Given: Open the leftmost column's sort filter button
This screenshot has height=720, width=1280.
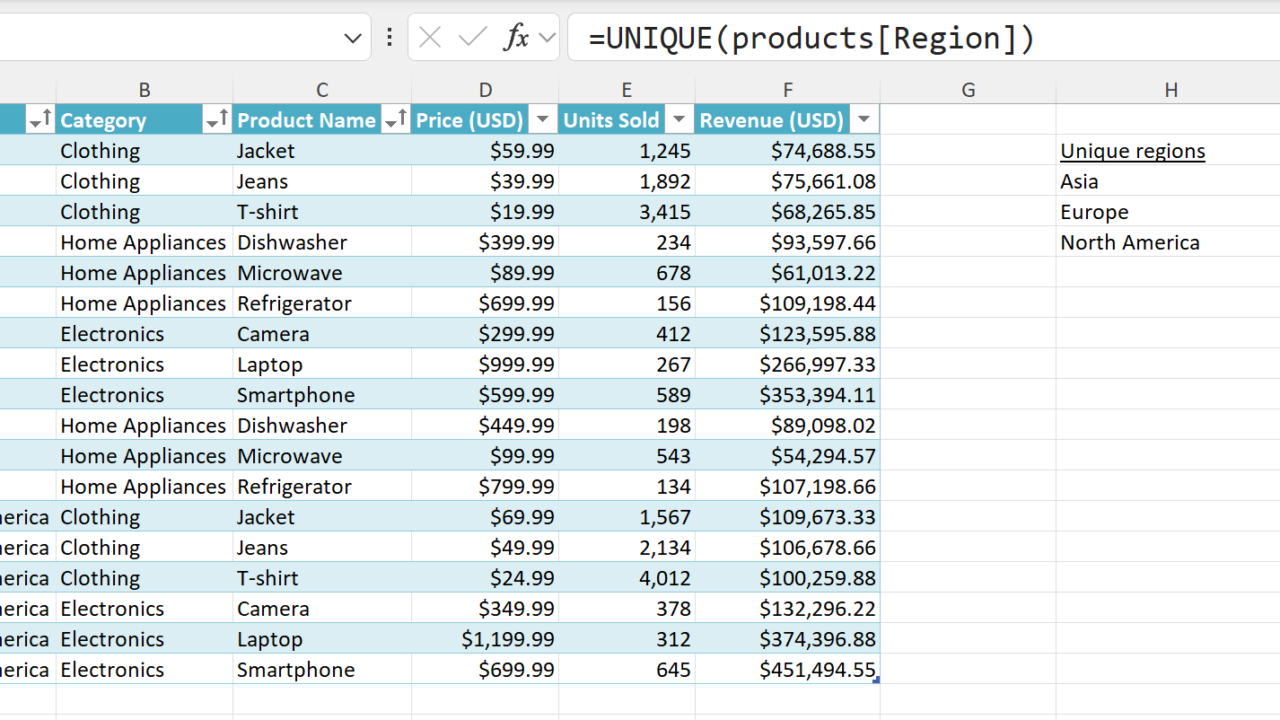Looking at the screenshot, I should (x=41, y=121).
